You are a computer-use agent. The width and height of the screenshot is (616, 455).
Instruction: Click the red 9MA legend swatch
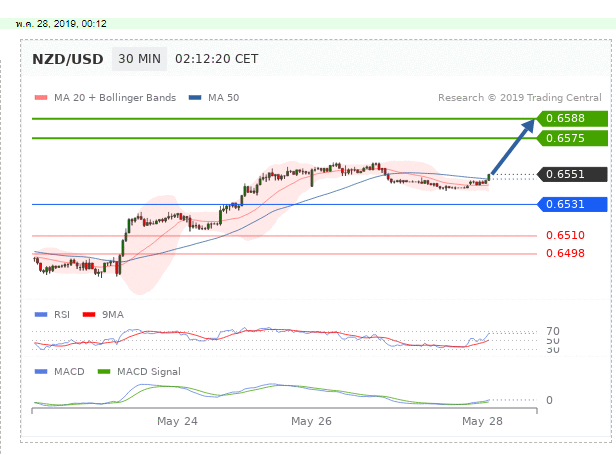click(89, 314)
